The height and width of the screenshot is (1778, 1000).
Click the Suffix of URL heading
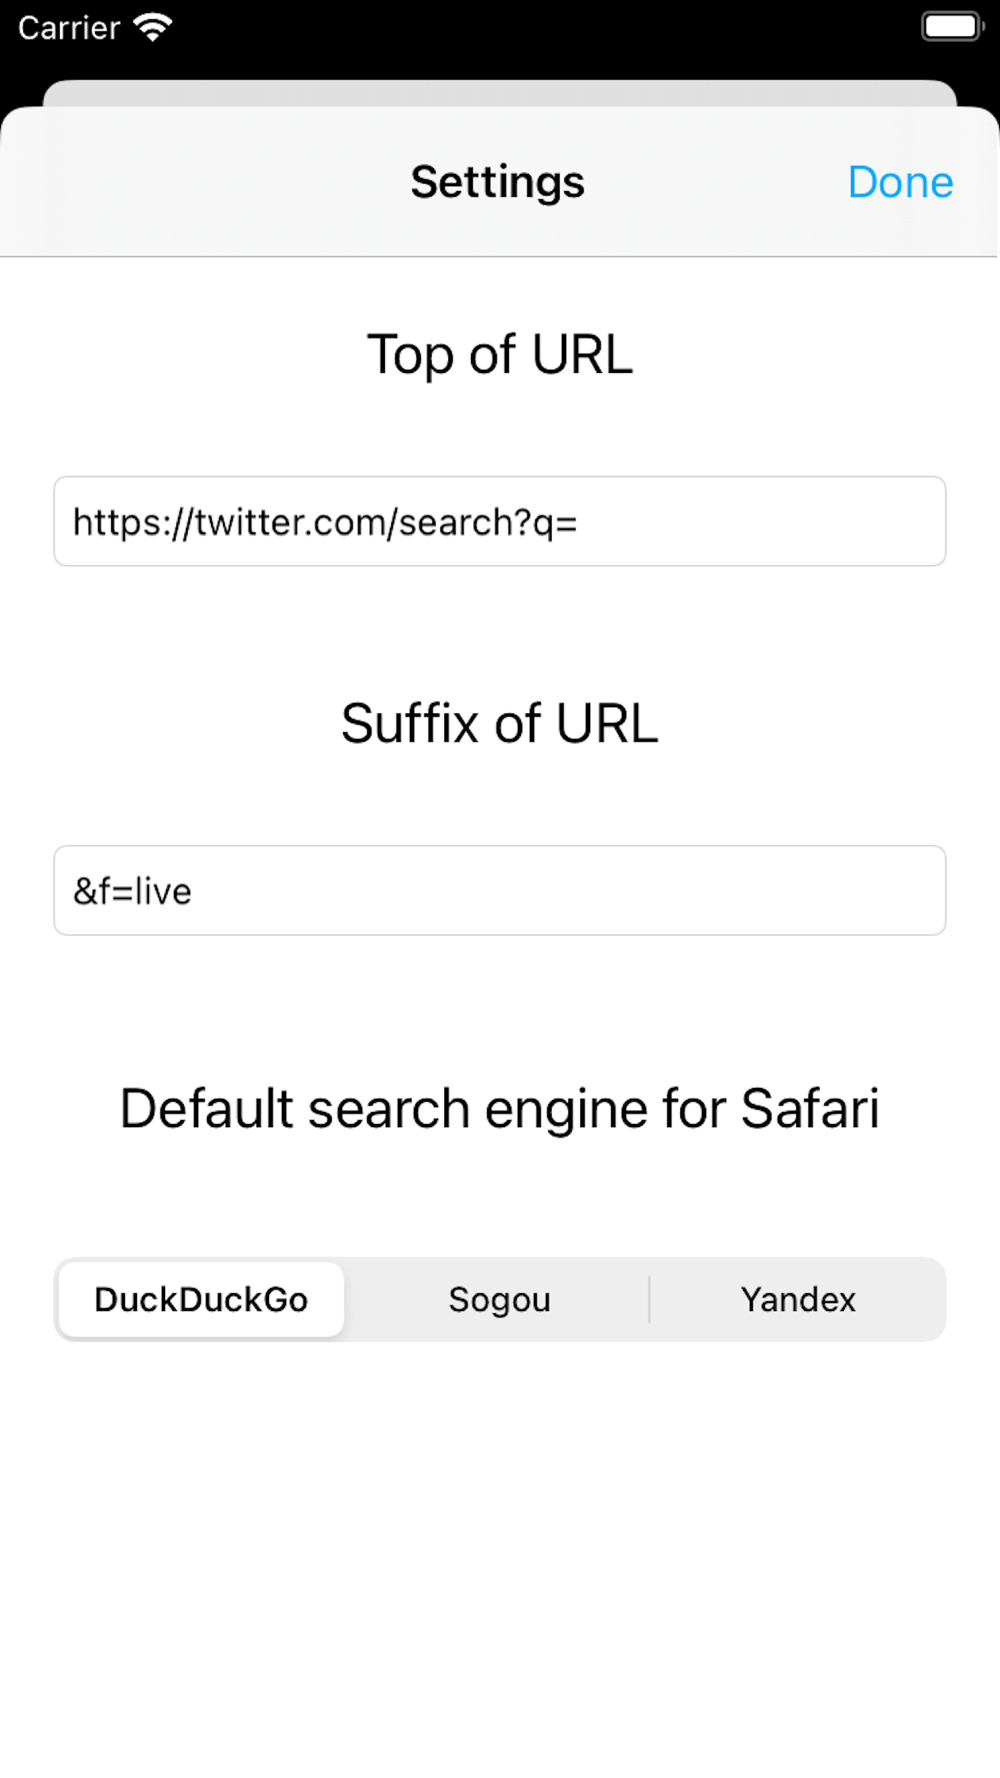coord(499,723)
